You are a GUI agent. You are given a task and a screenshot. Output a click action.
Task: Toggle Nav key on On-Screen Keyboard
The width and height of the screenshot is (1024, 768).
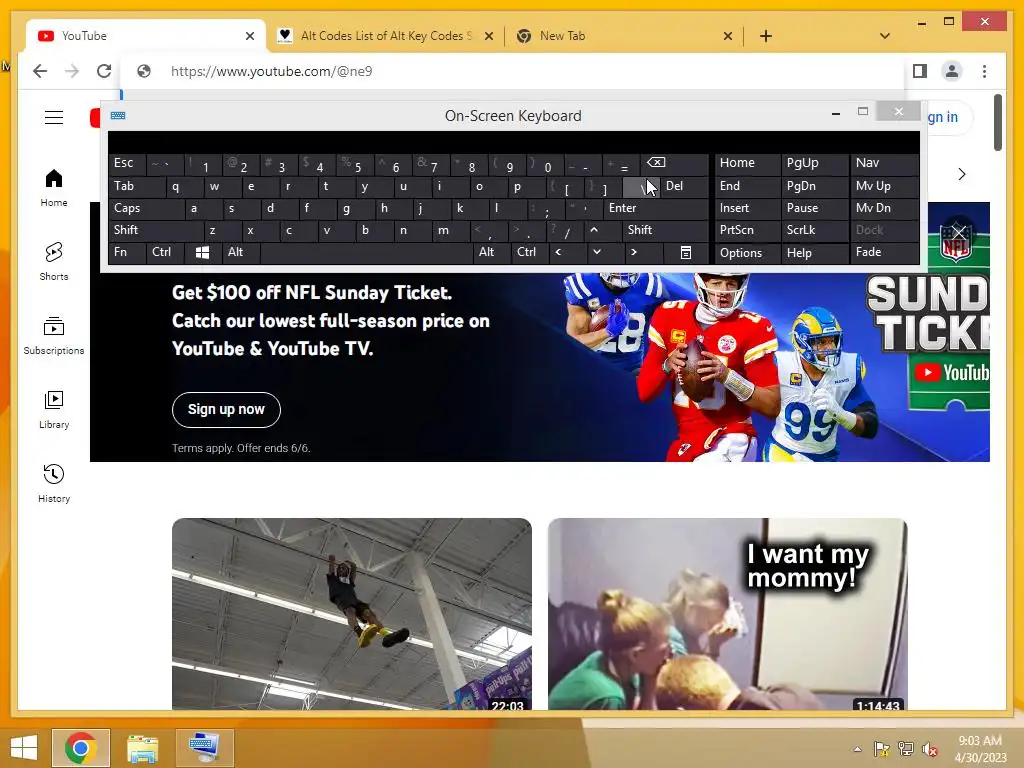(x=884, y=163)
